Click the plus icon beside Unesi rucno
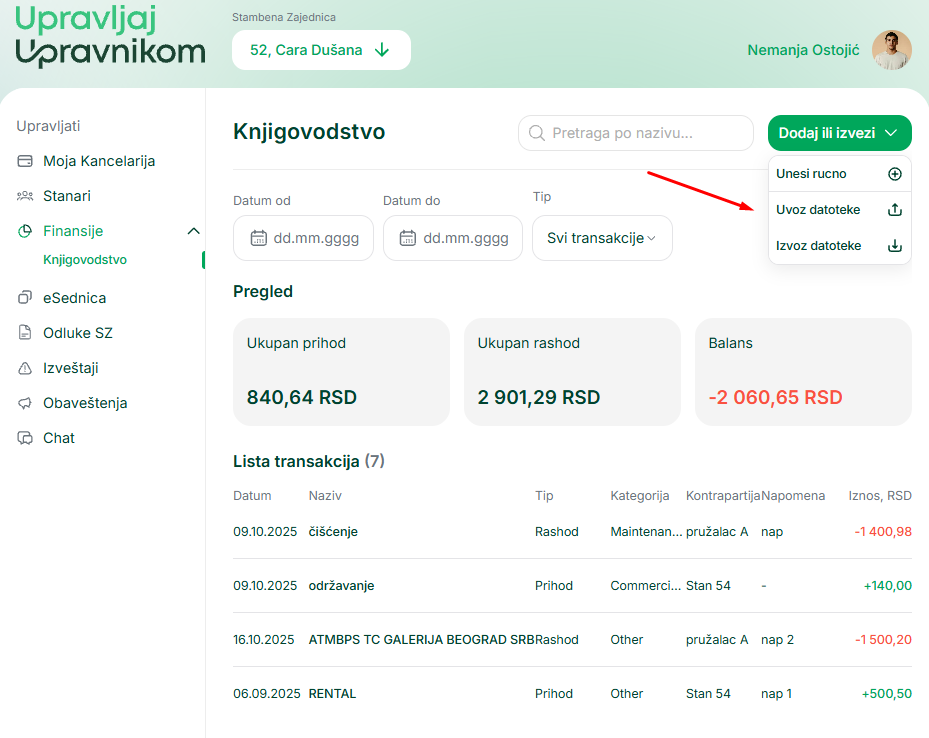The image size is (929, 738). 895,172
